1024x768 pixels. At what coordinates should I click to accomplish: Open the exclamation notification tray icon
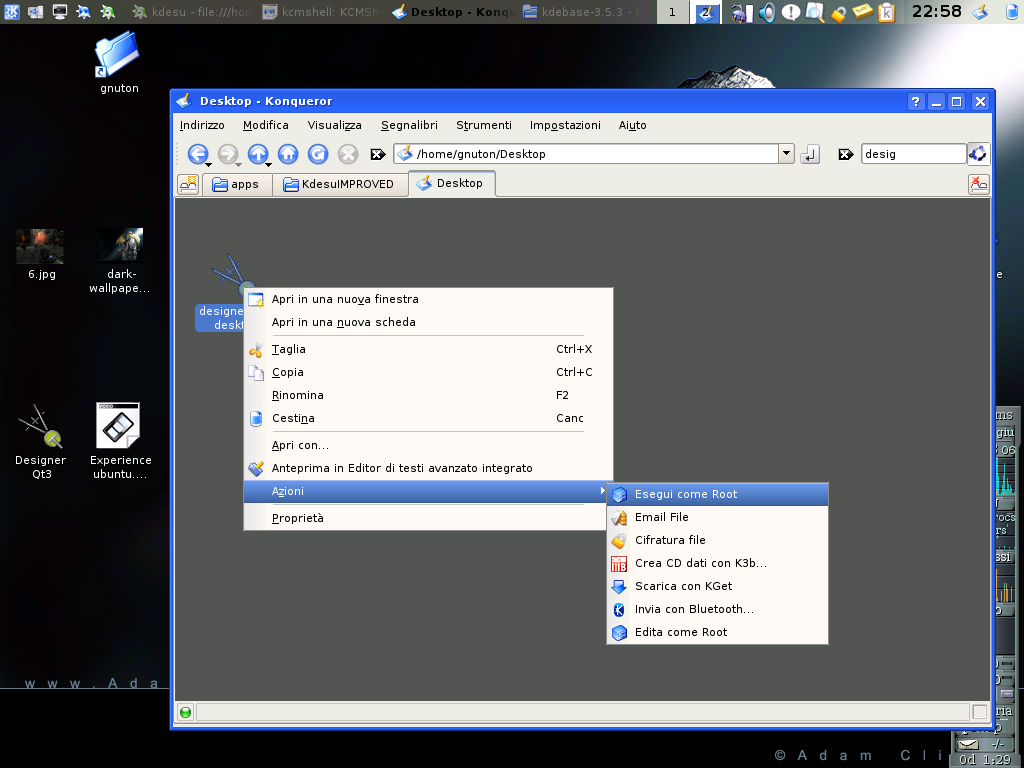pyautogui.click(x=791, y=12)
